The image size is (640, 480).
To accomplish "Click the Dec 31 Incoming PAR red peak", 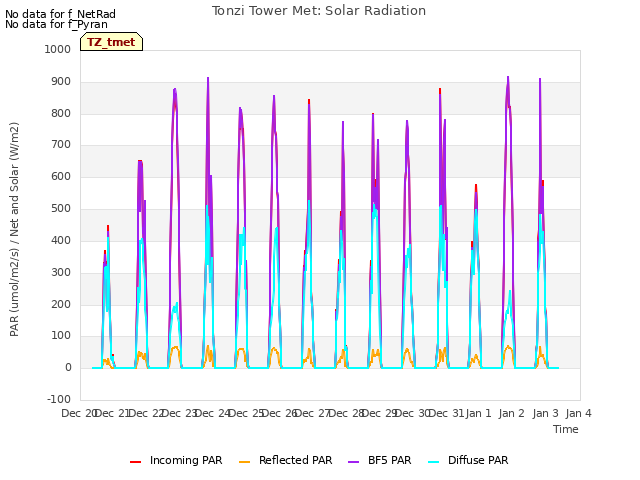I will (440, 89).
